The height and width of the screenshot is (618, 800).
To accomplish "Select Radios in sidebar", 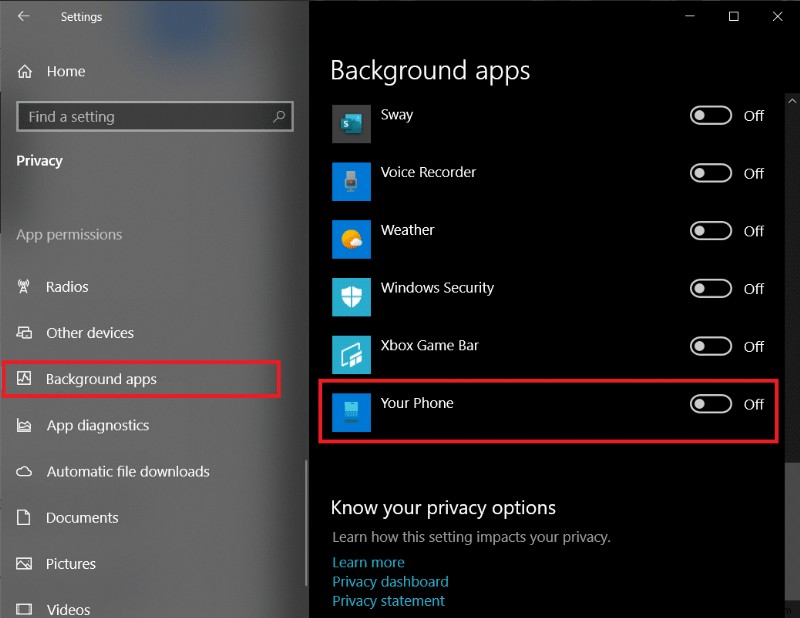I will (x=67, y=287).
